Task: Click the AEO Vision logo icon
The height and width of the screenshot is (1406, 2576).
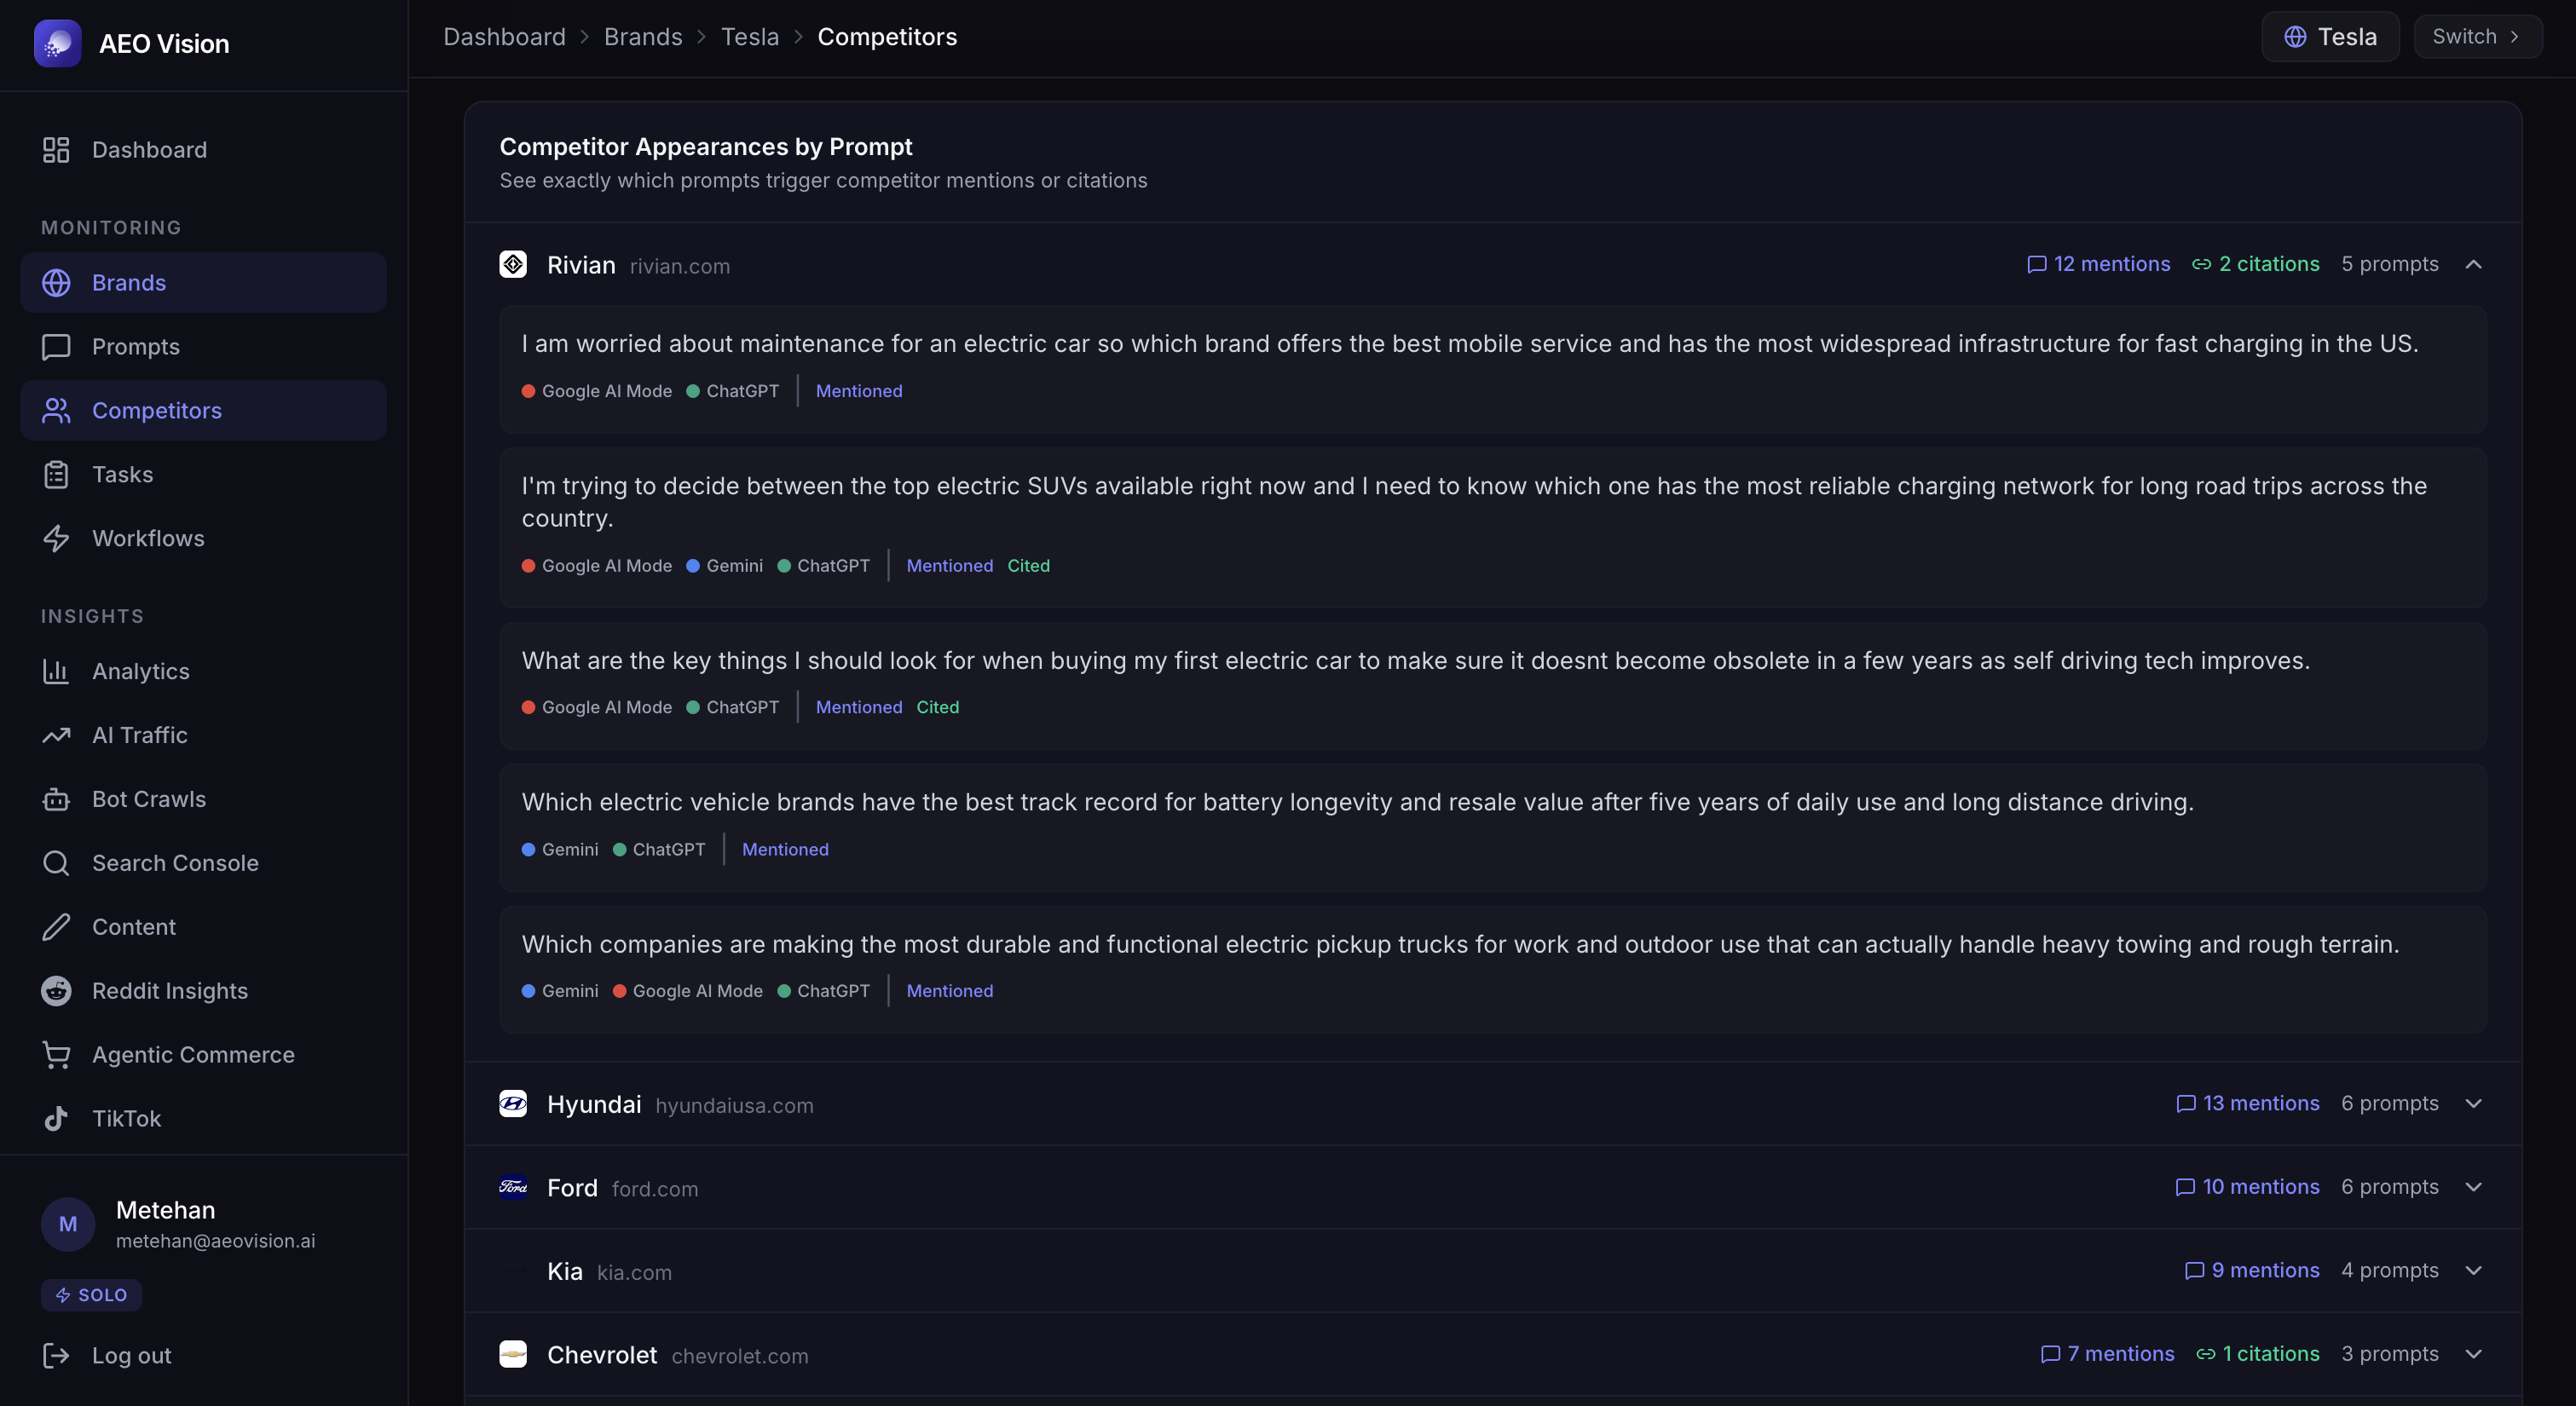Action: [x=57, y=43]
